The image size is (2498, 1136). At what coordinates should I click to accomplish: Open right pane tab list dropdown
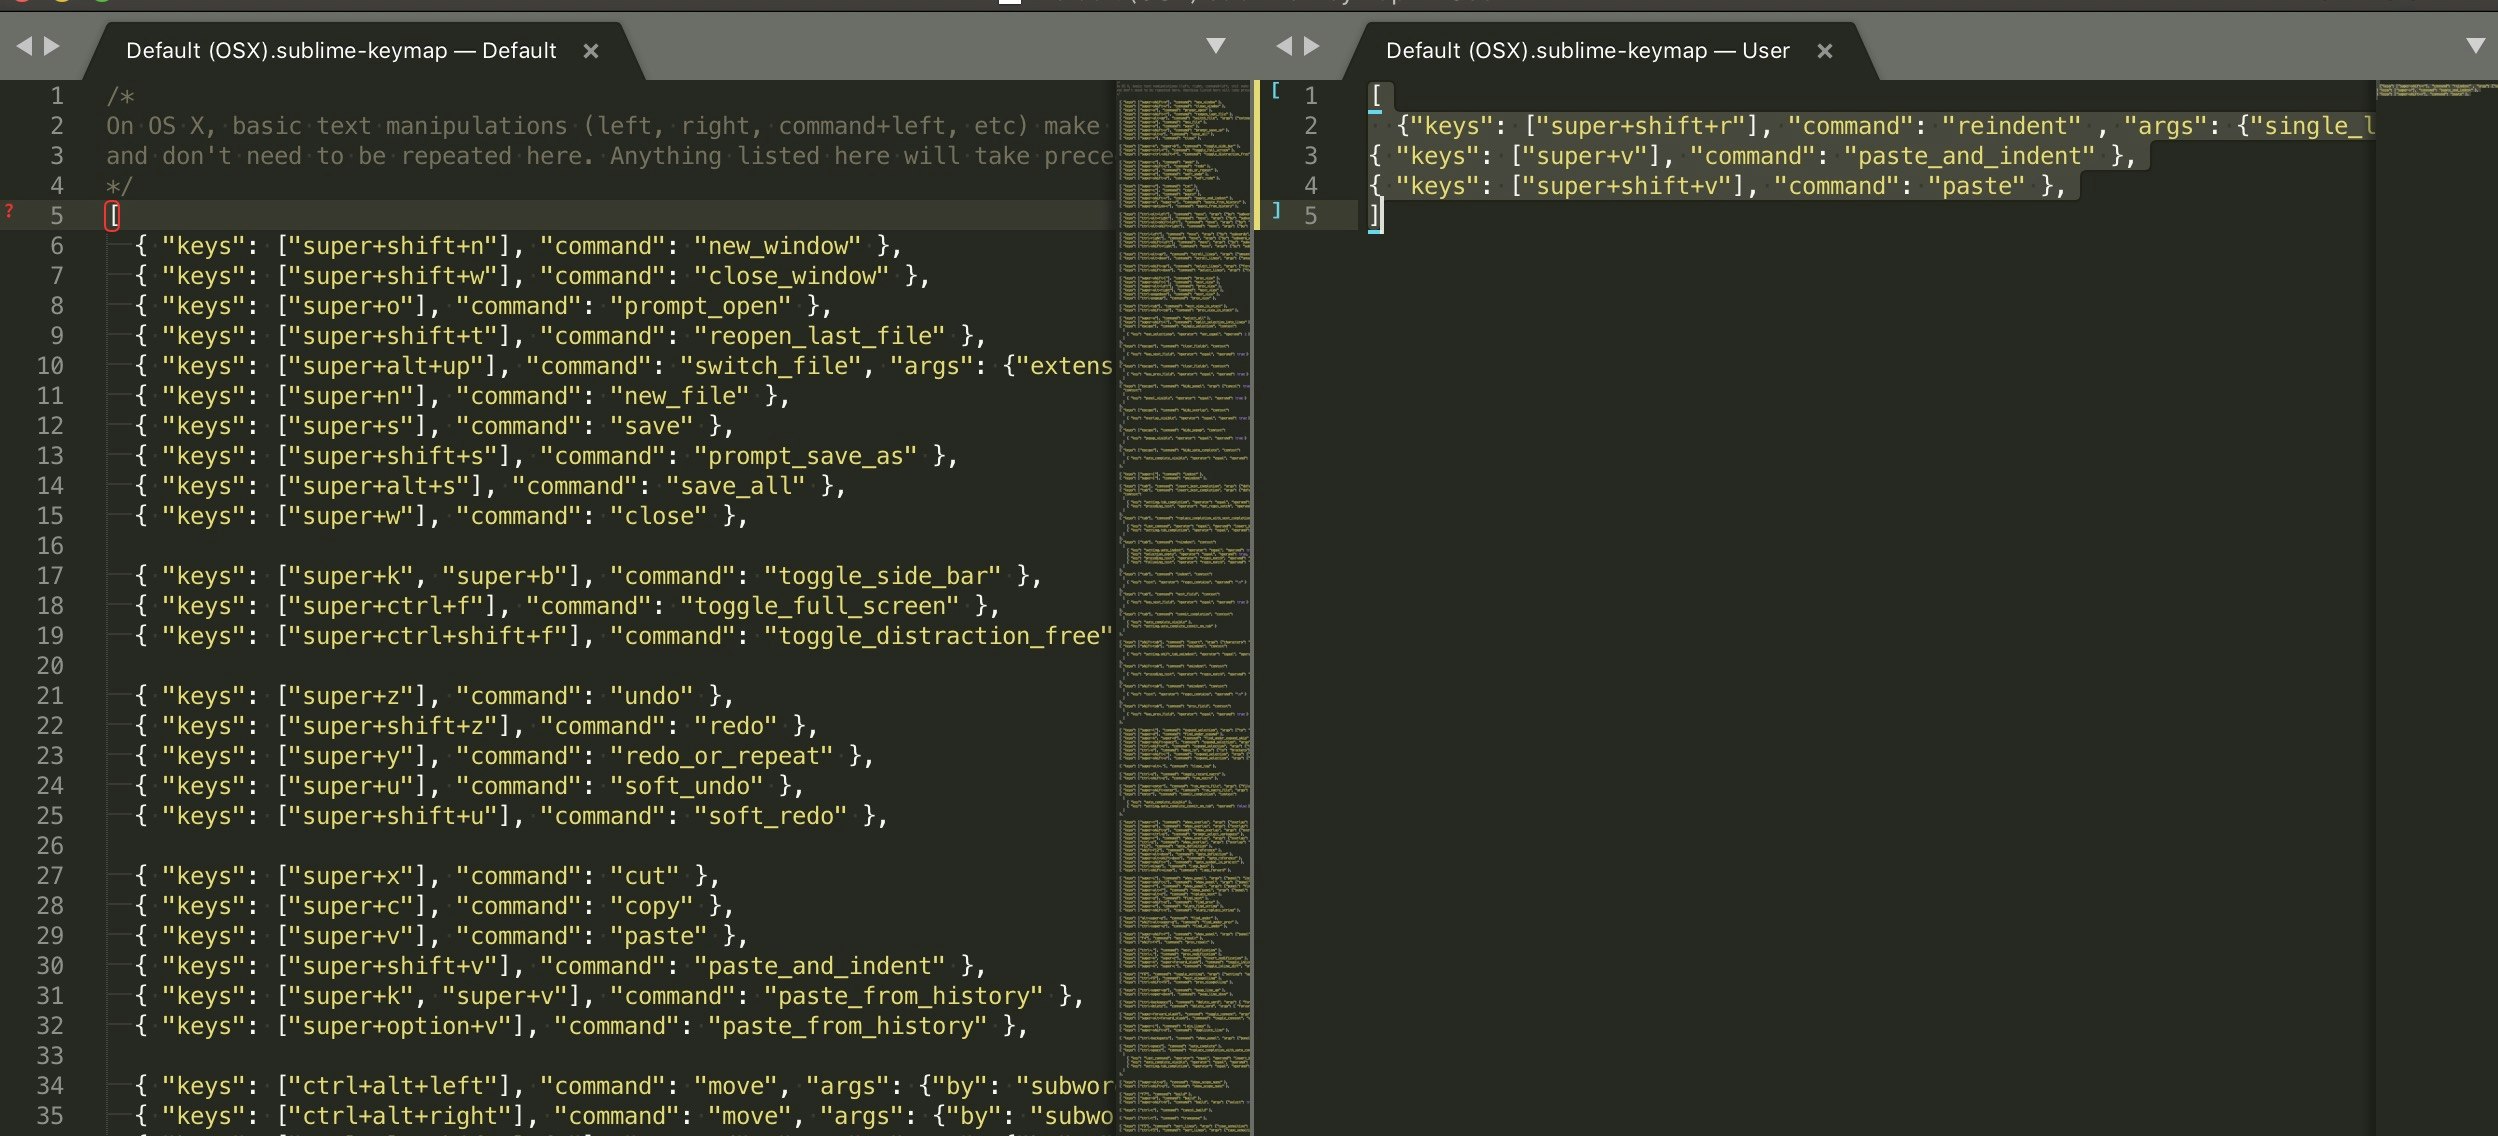click(2476, 46)
